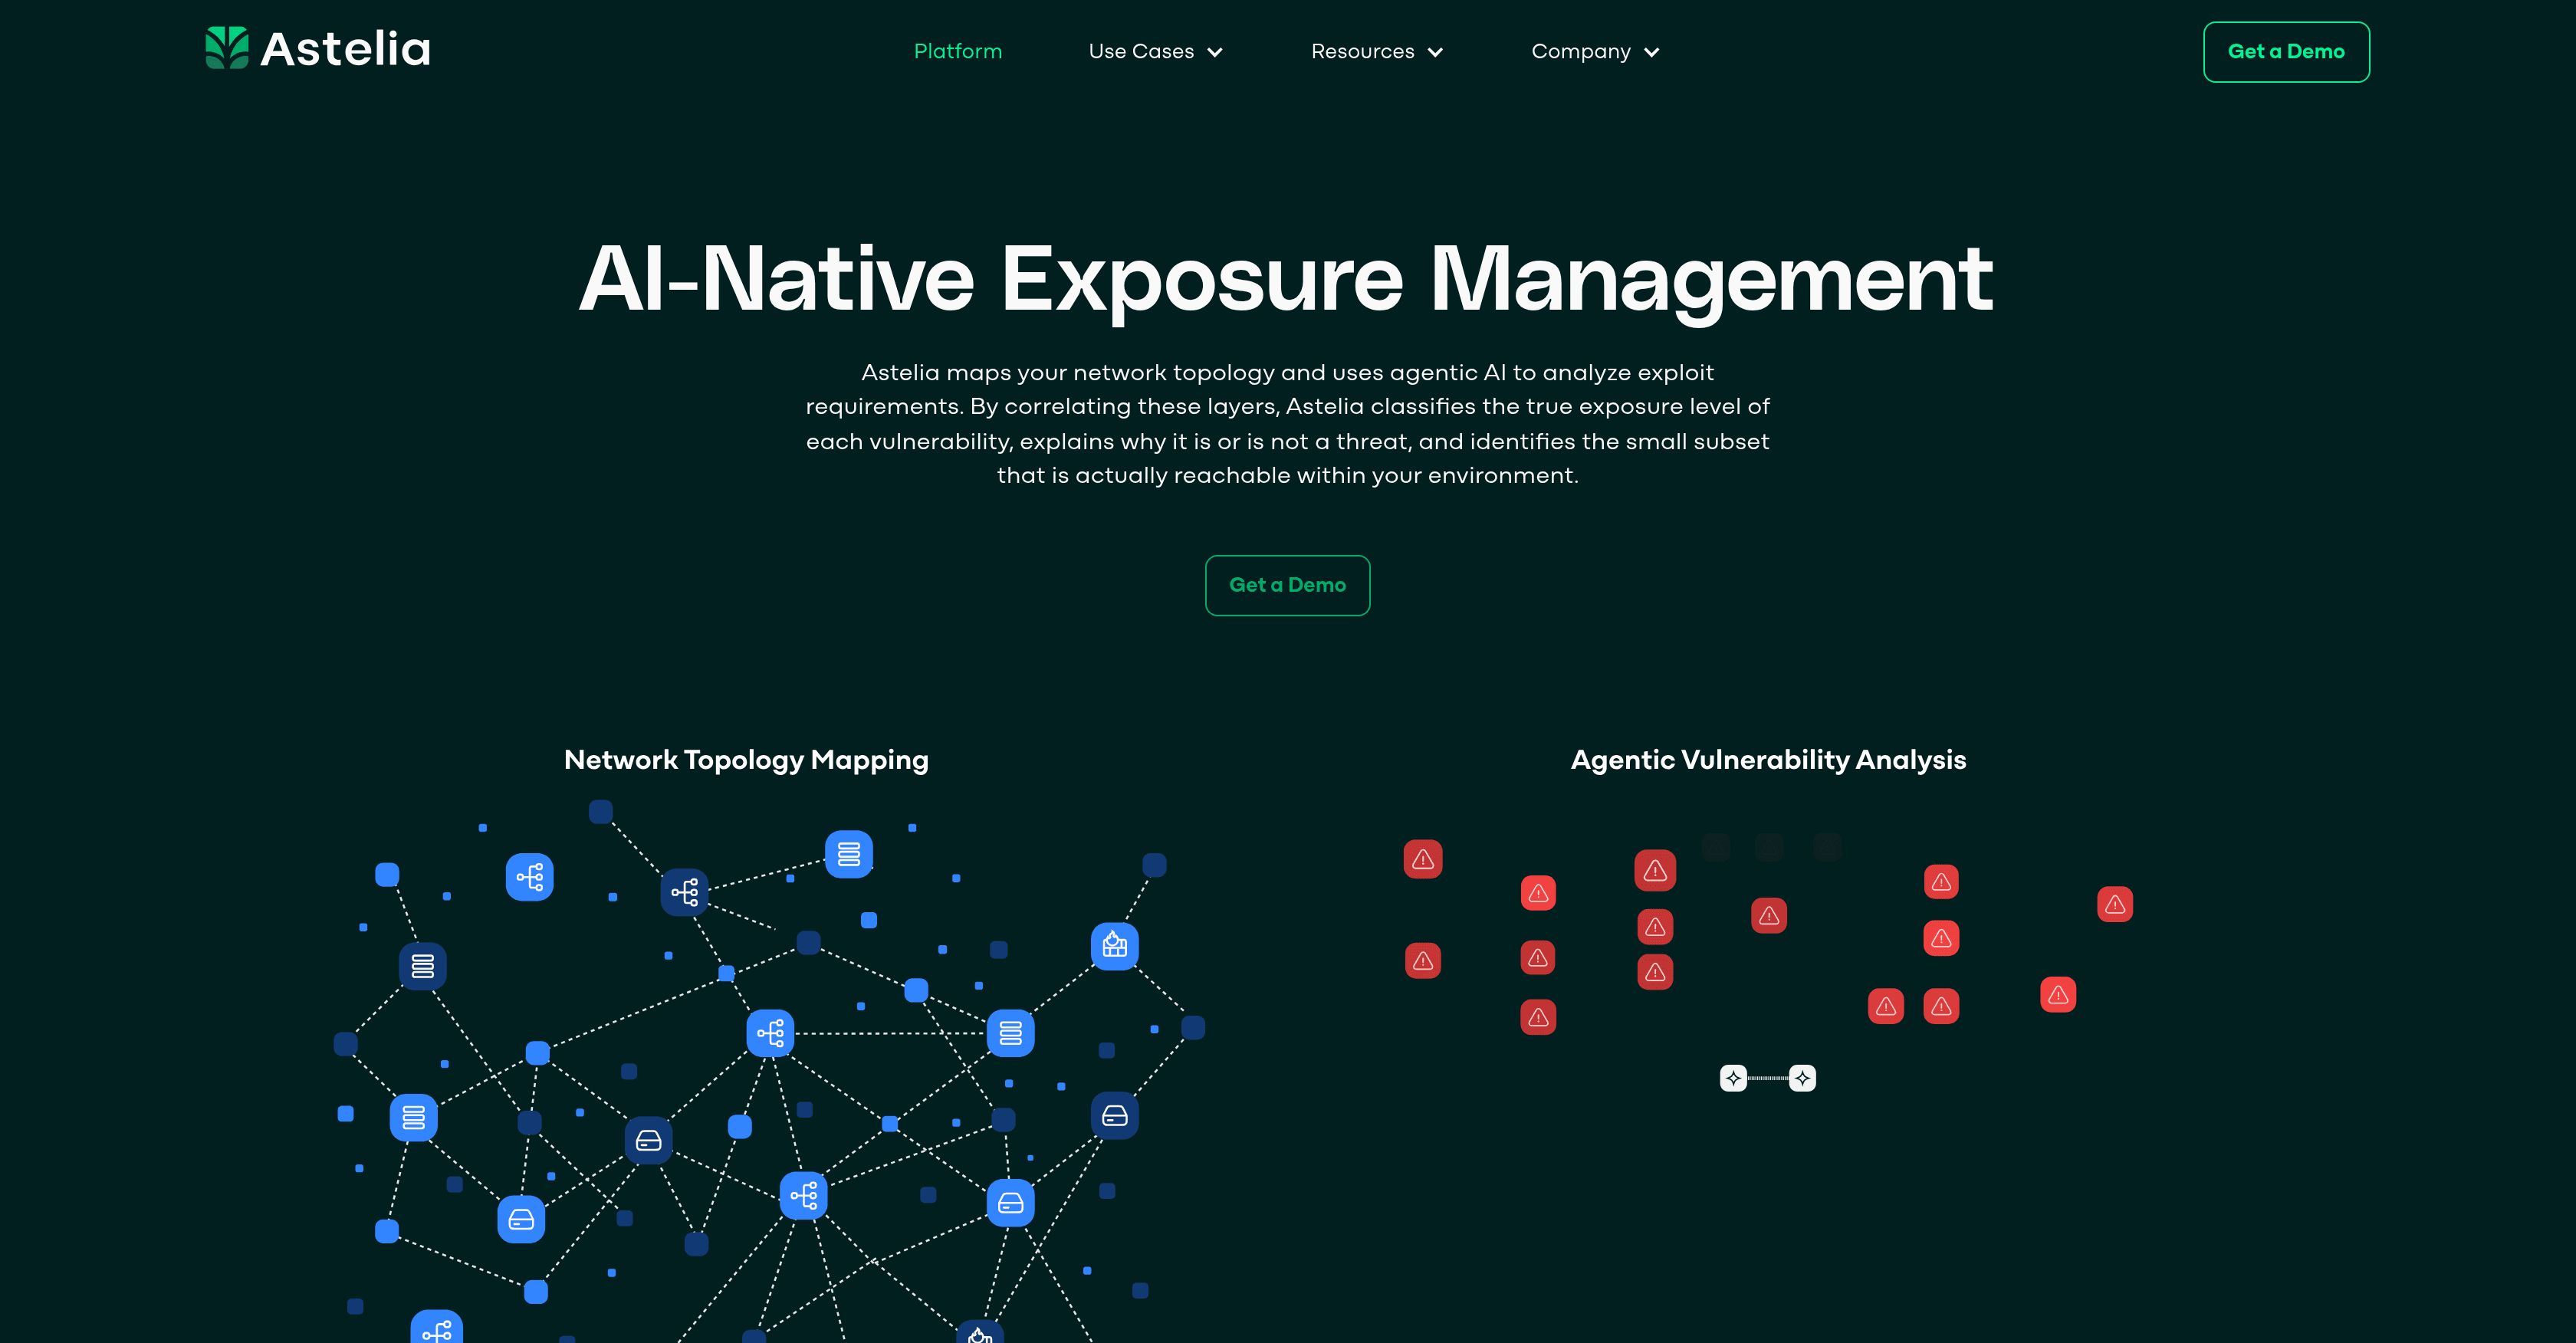Expand the Resources dropdown chevron

(1435, 52)
